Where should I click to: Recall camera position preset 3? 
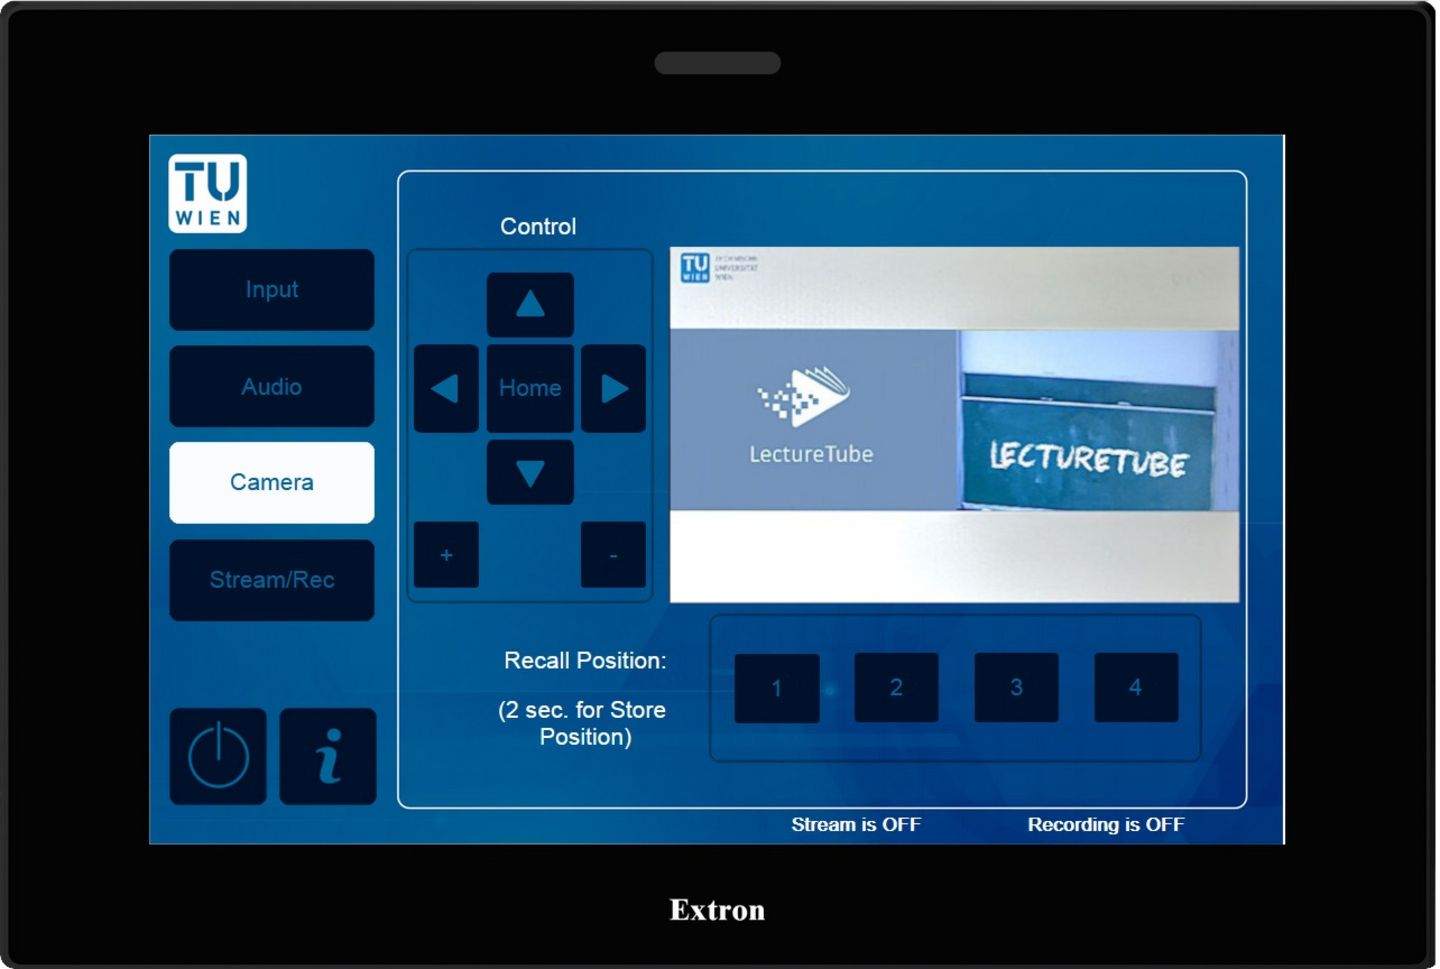[x=1016, y=688]
